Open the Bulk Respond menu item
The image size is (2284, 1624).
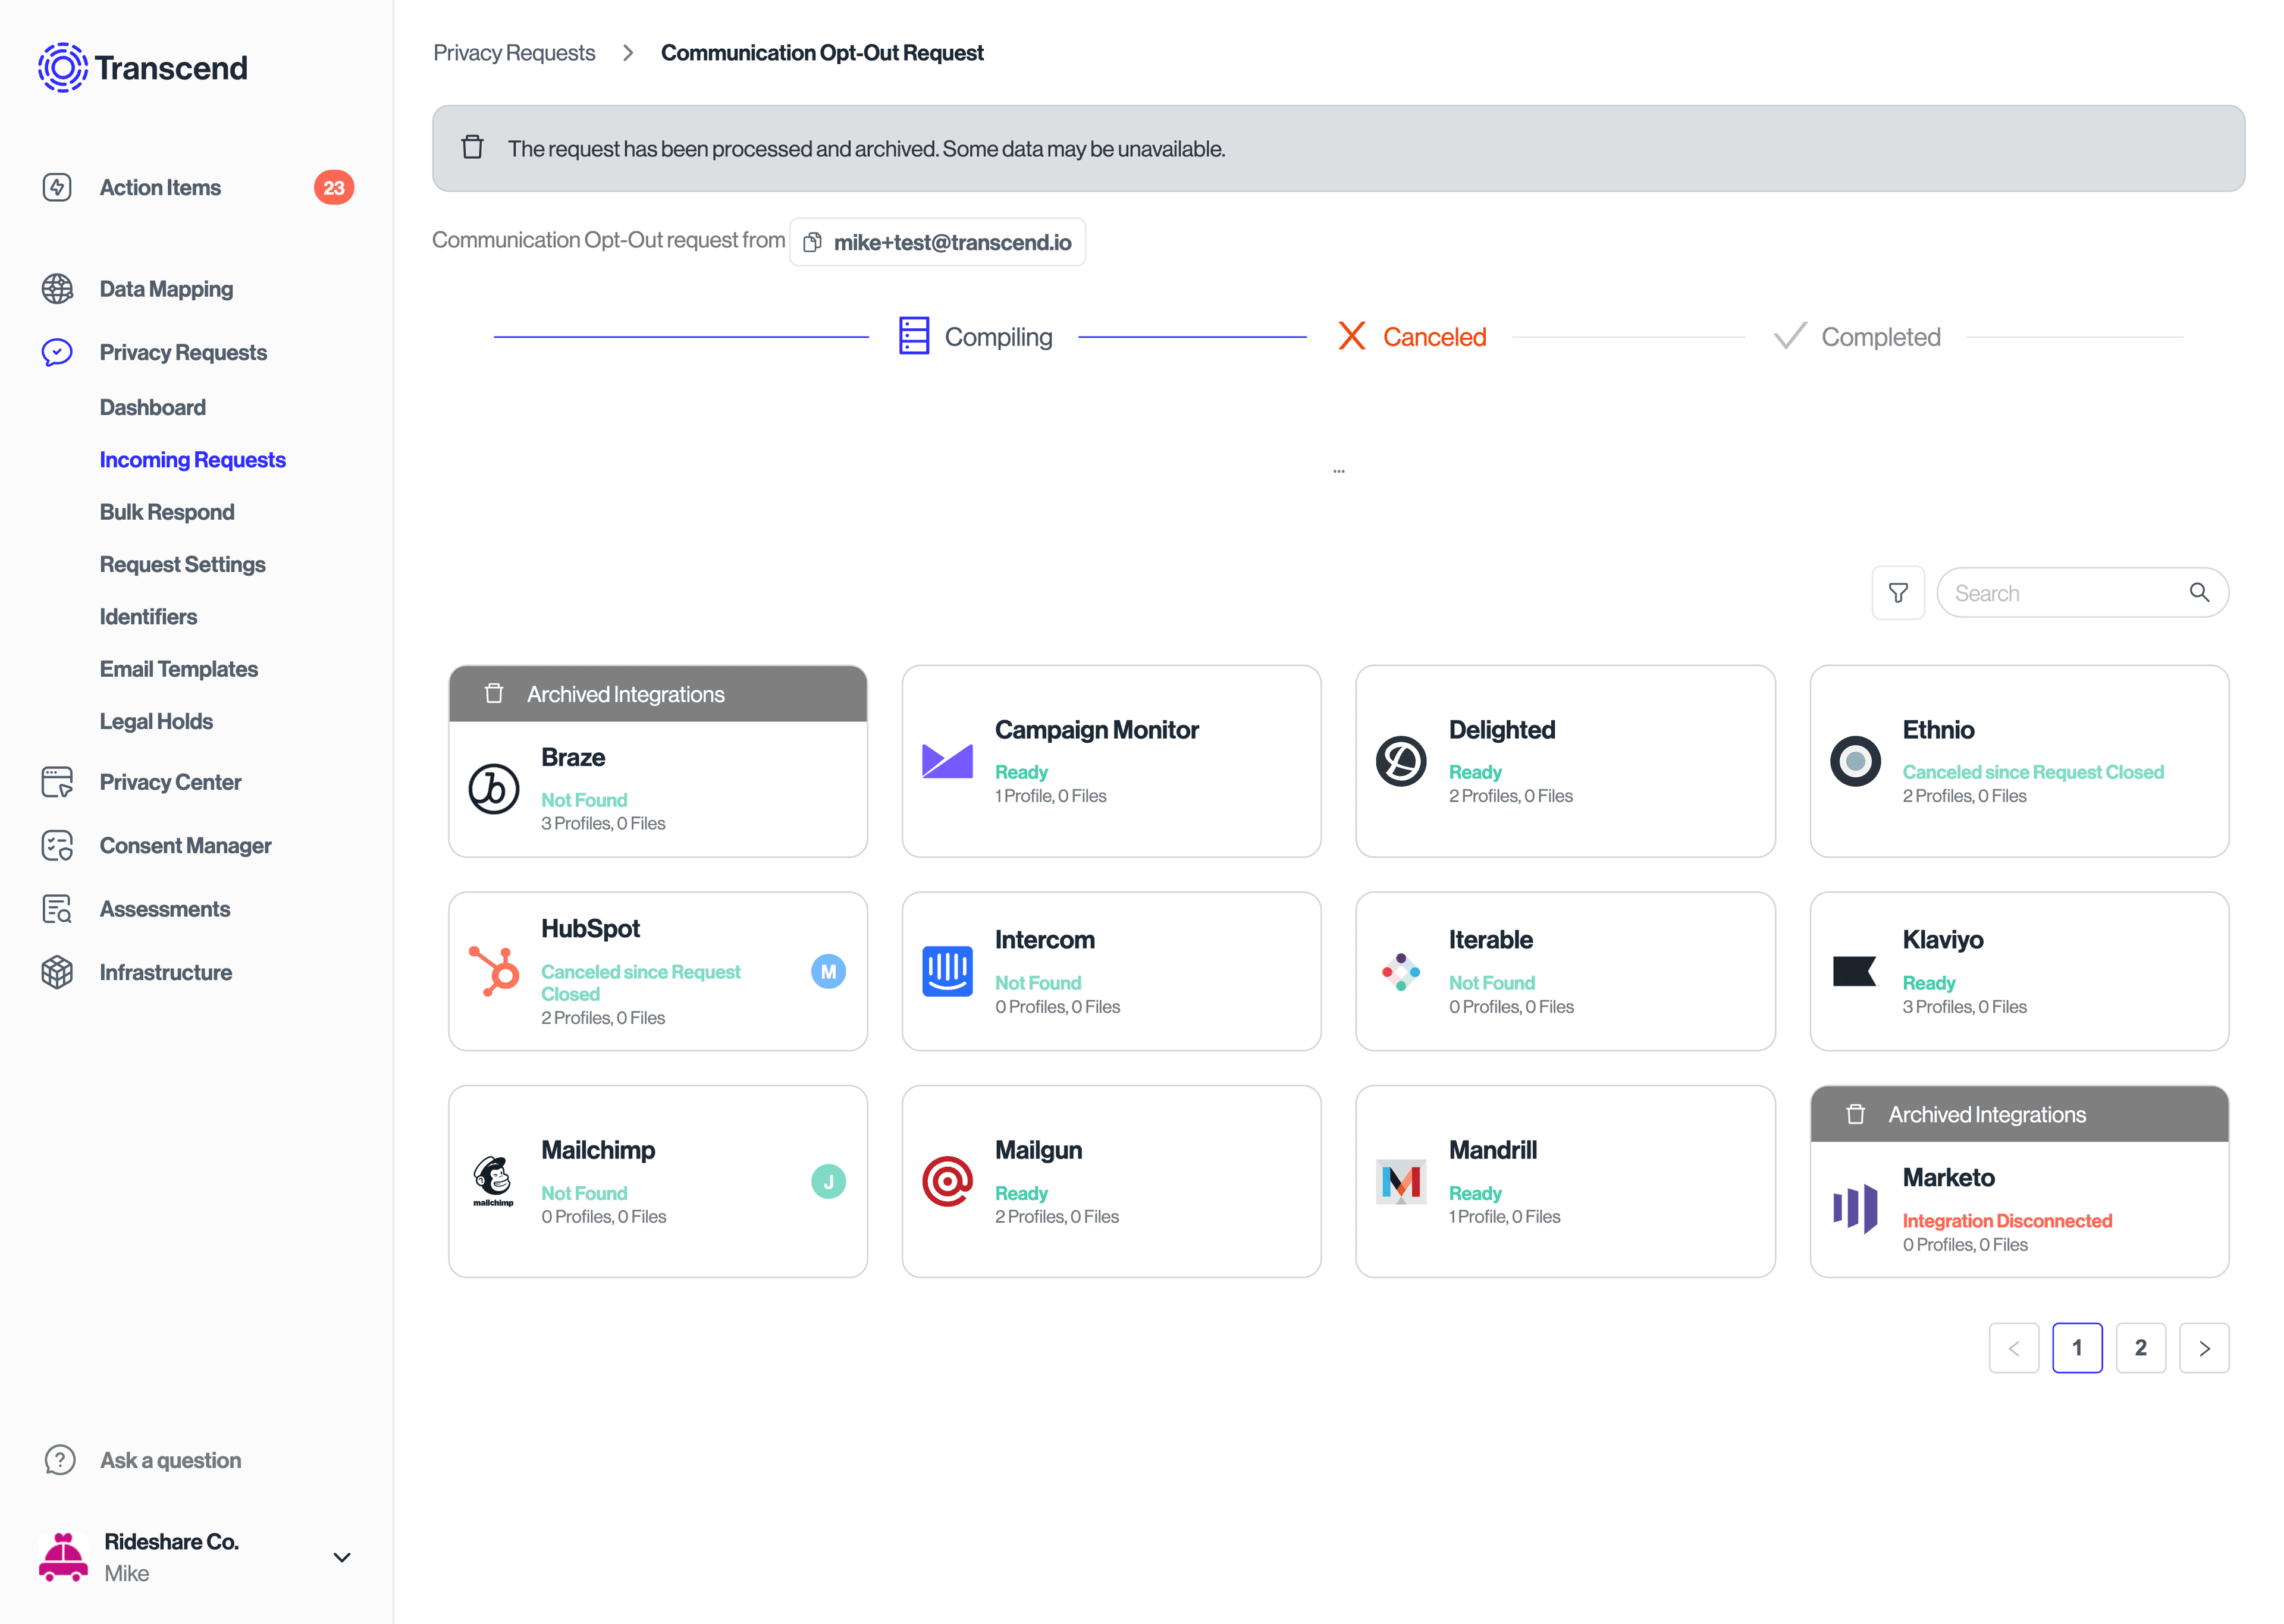(x=167, y=512)
